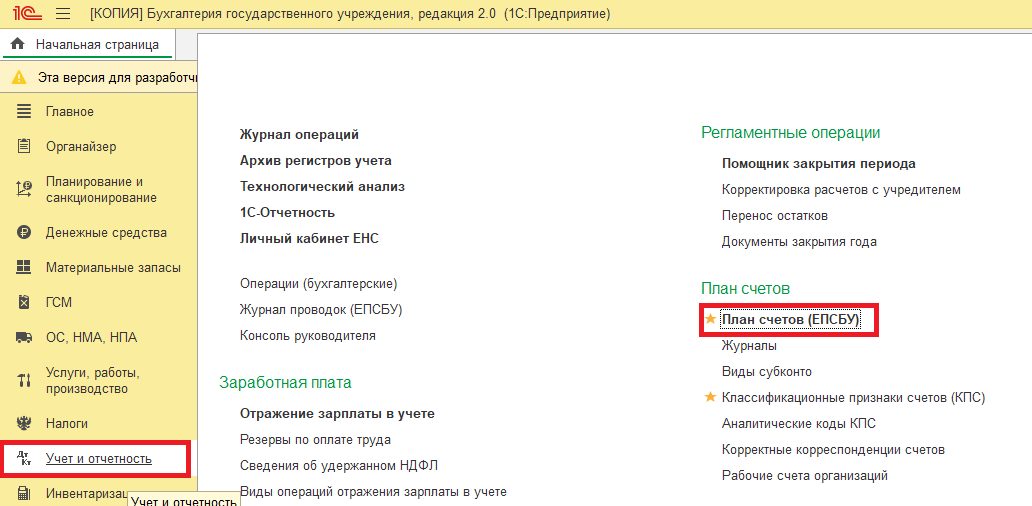Open Виды субконто
The width and height of the screenshot is (1032, 506).
coord(767,372)
